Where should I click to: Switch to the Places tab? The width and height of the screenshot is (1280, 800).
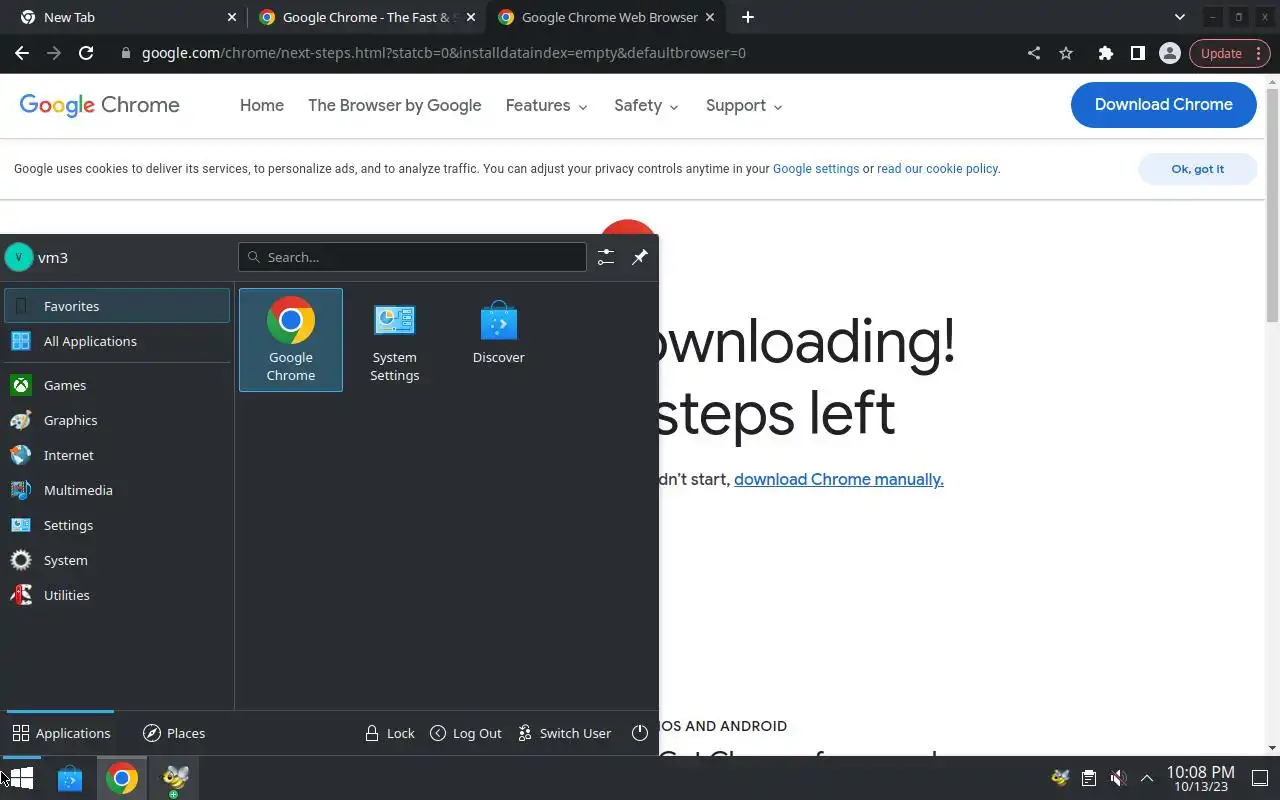[174, 733]
